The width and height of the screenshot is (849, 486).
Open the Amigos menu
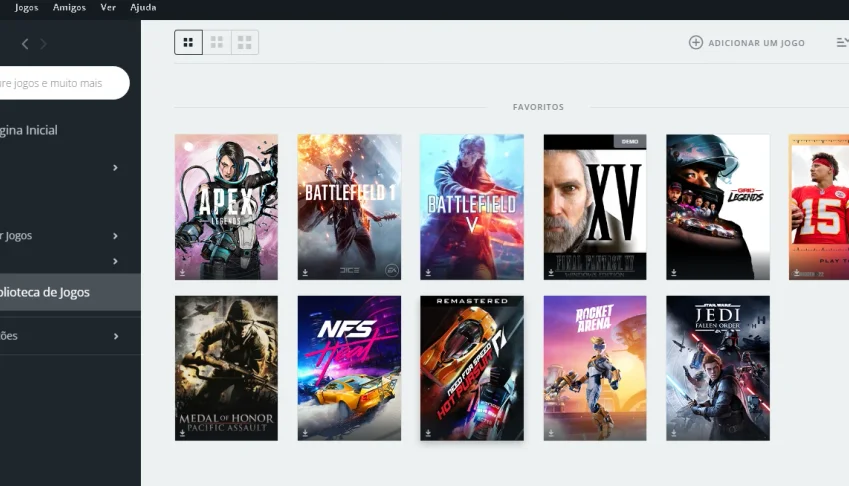pyautogui.click(x=69, y=8)
